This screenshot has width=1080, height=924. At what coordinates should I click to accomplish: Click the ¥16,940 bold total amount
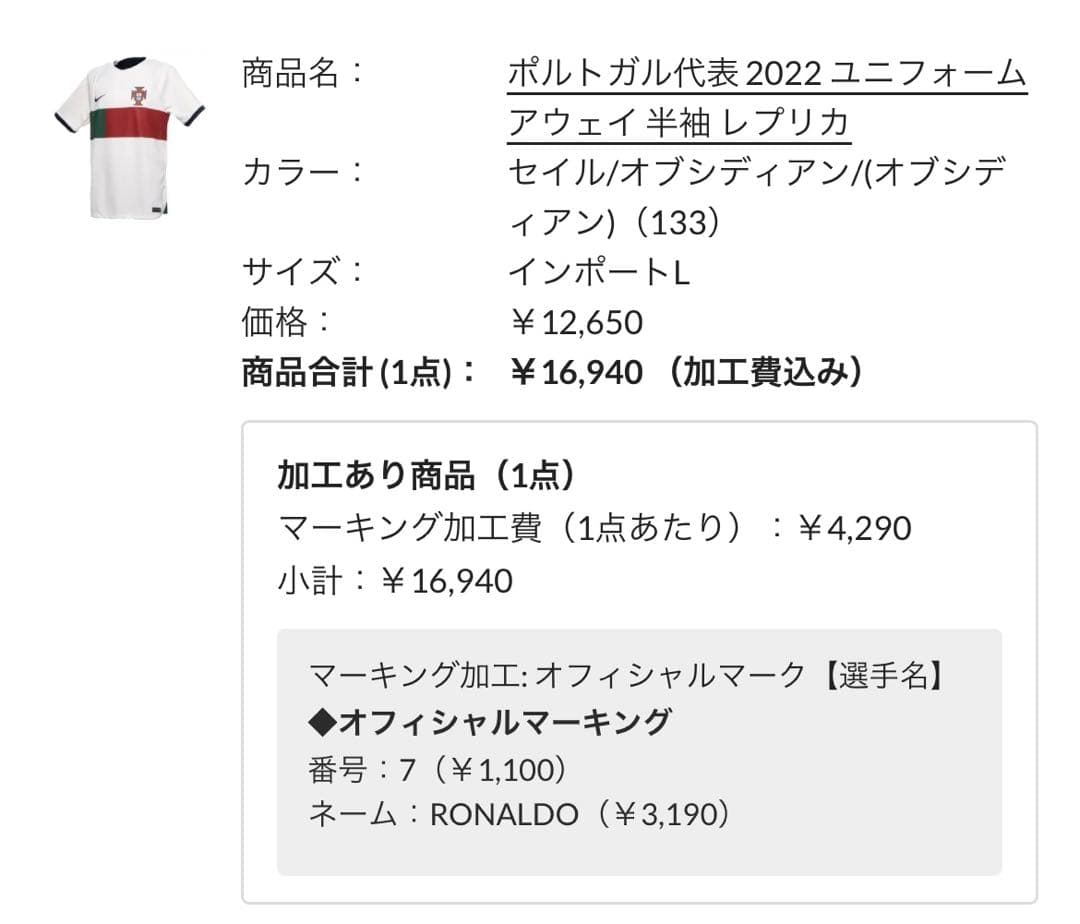[x=576, y=372]
